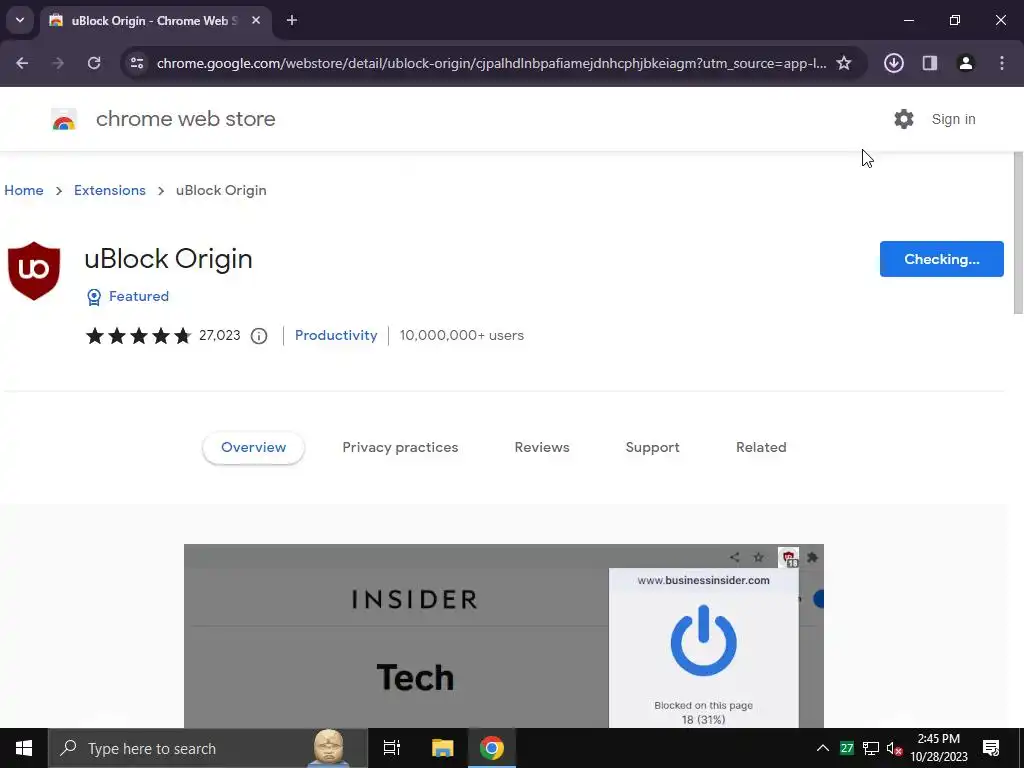Viewport: 1024px width, 768px height.
Task: Click the address bar URL
Action: point(491,63)
